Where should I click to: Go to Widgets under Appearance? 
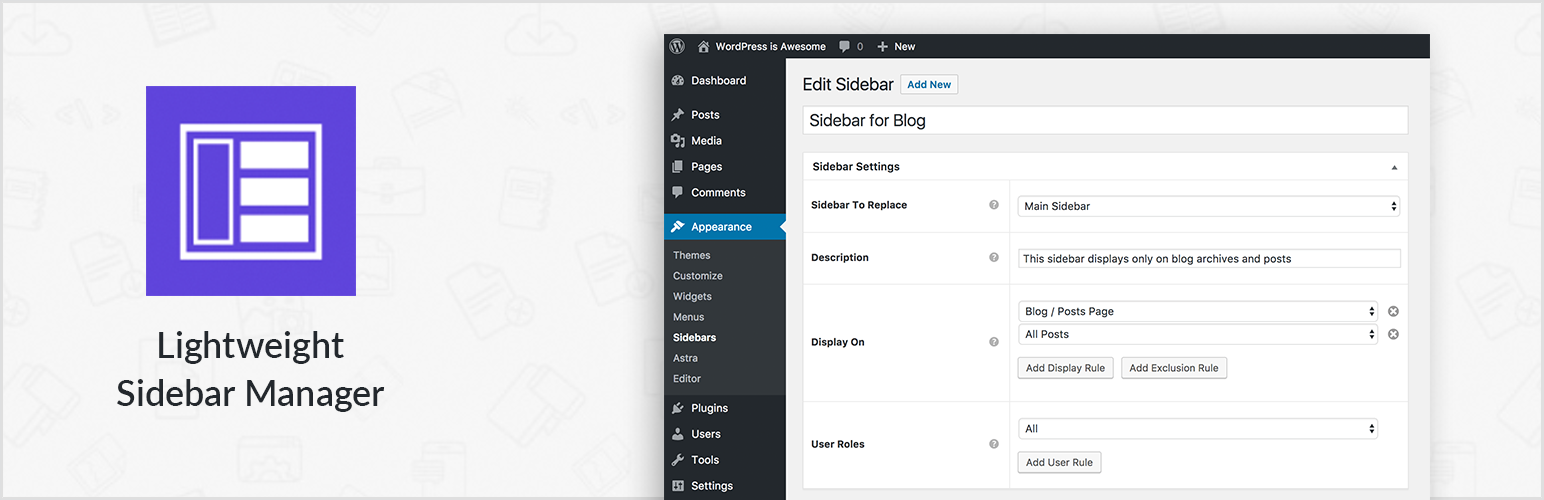pos(692,296)
